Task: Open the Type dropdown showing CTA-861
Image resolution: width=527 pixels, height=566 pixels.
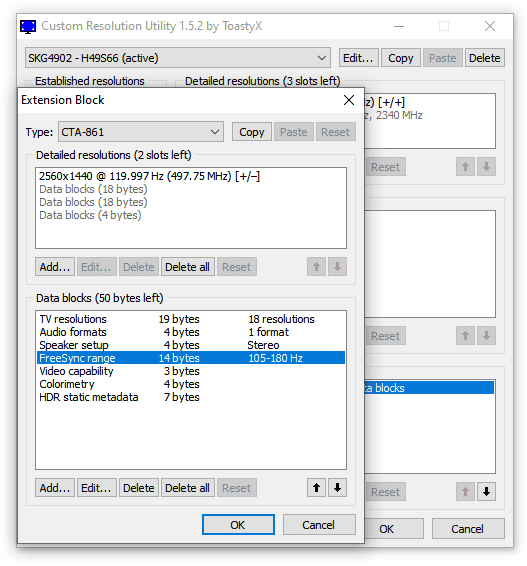Action: pyautogui.click(x=141, y=132)
